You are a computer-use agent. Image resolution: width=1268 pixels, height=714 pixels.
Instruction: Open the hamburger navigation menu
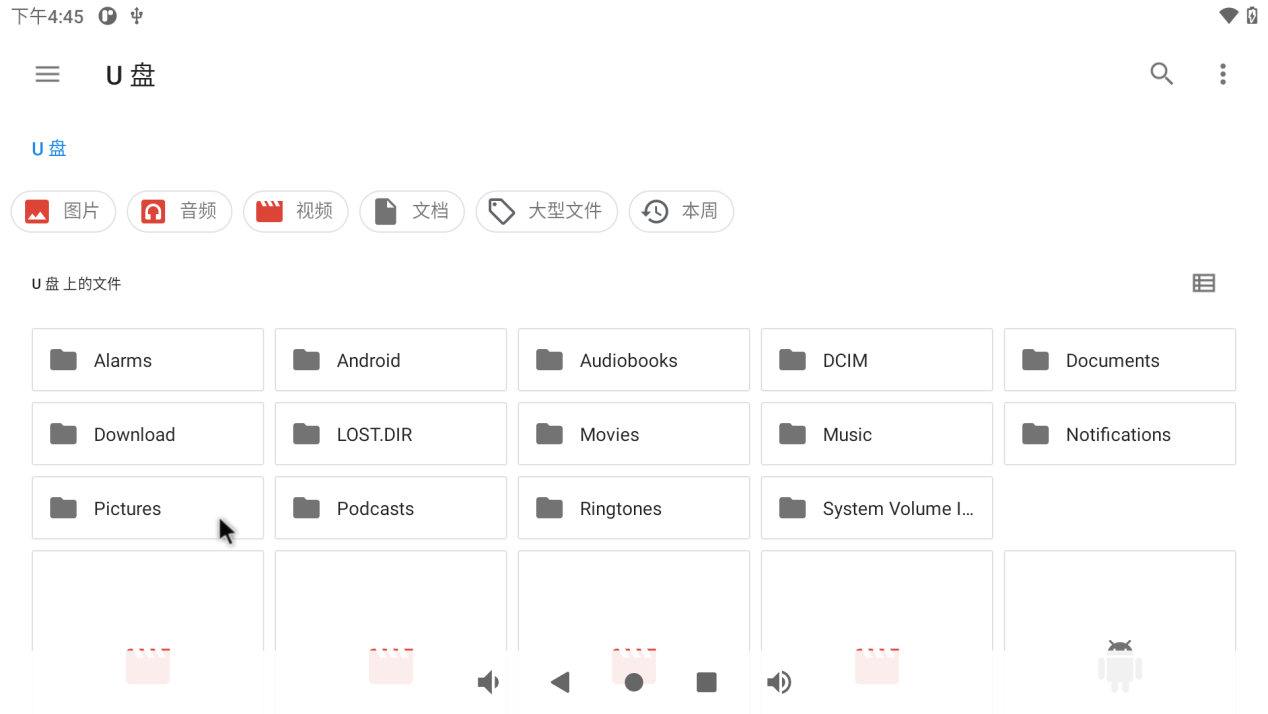[47, 74]
